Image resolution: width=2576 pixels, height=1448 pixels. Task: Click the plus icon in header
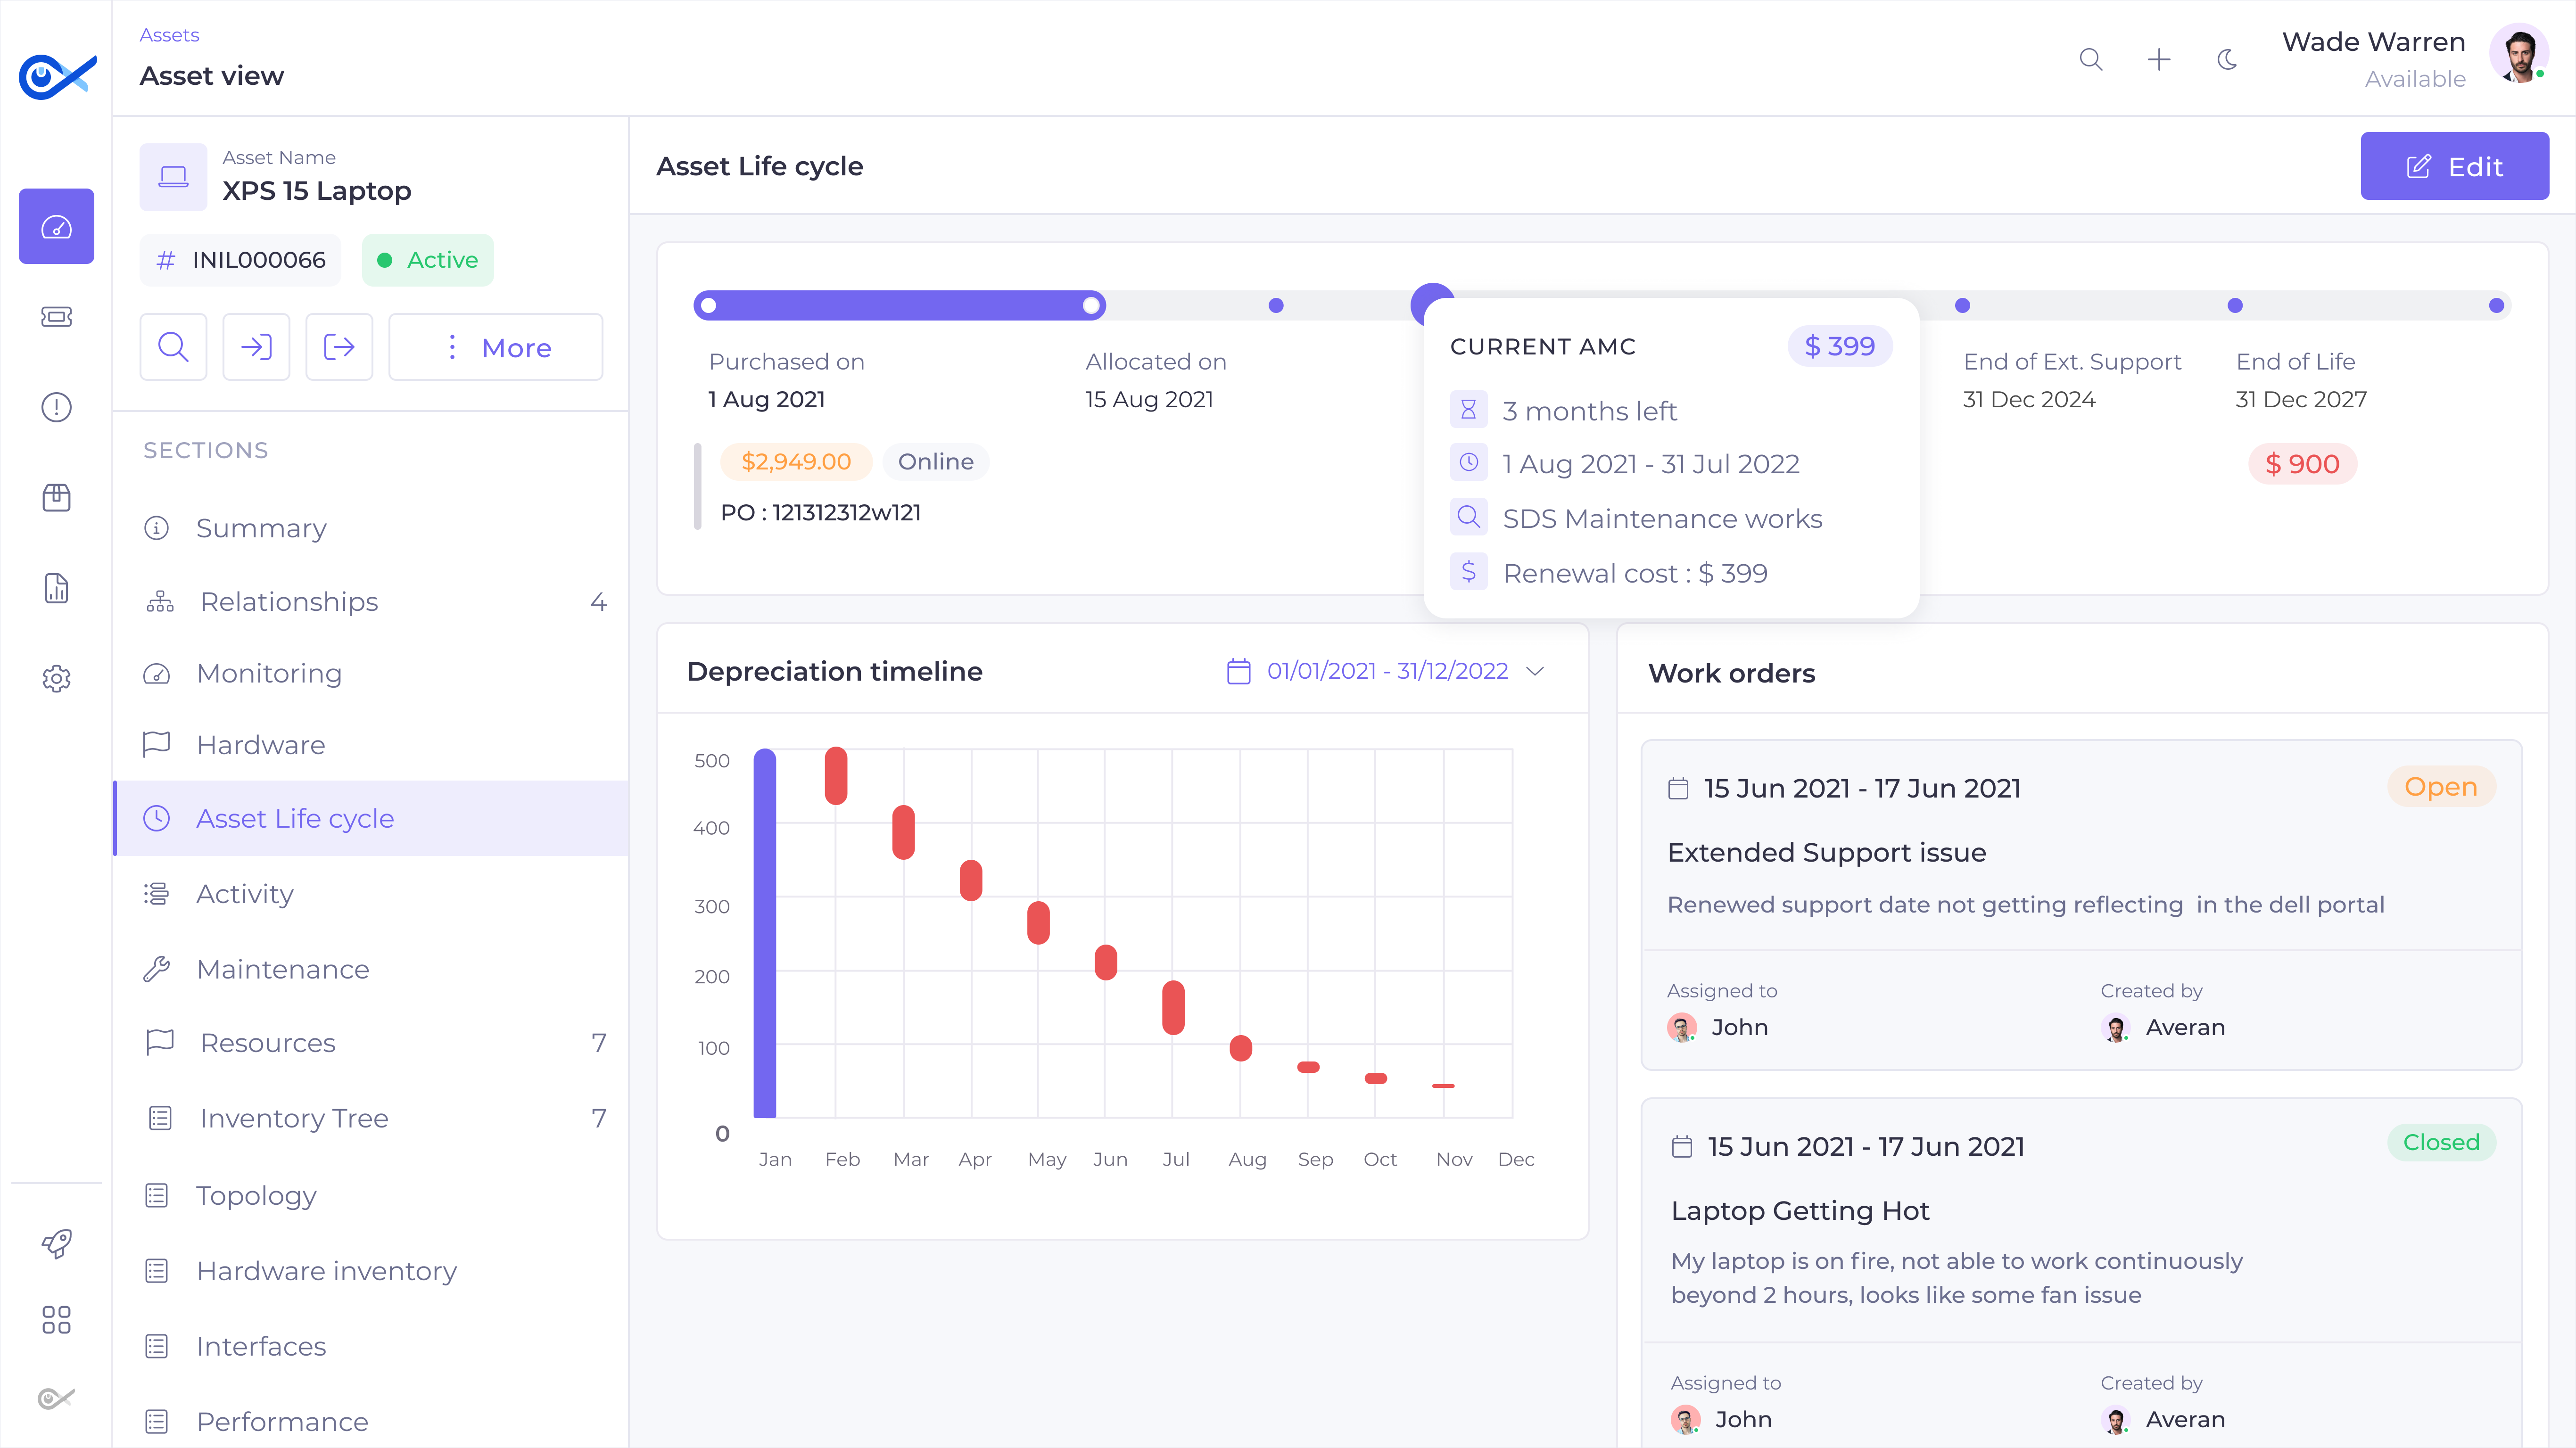[x=2159, y=60]
